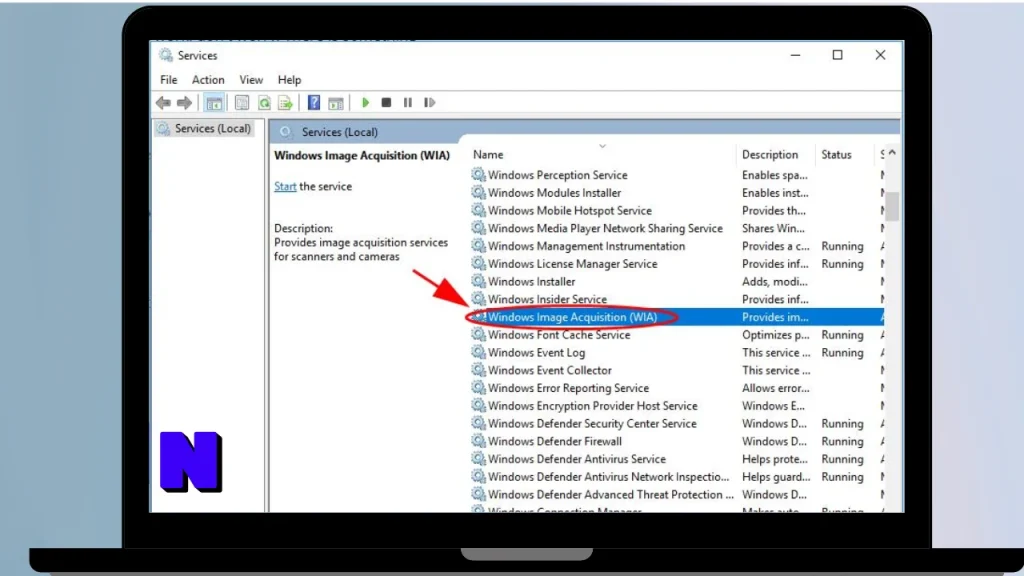
Task: Select Windows Image Acquisition (WIA) row
Action: 677,317
